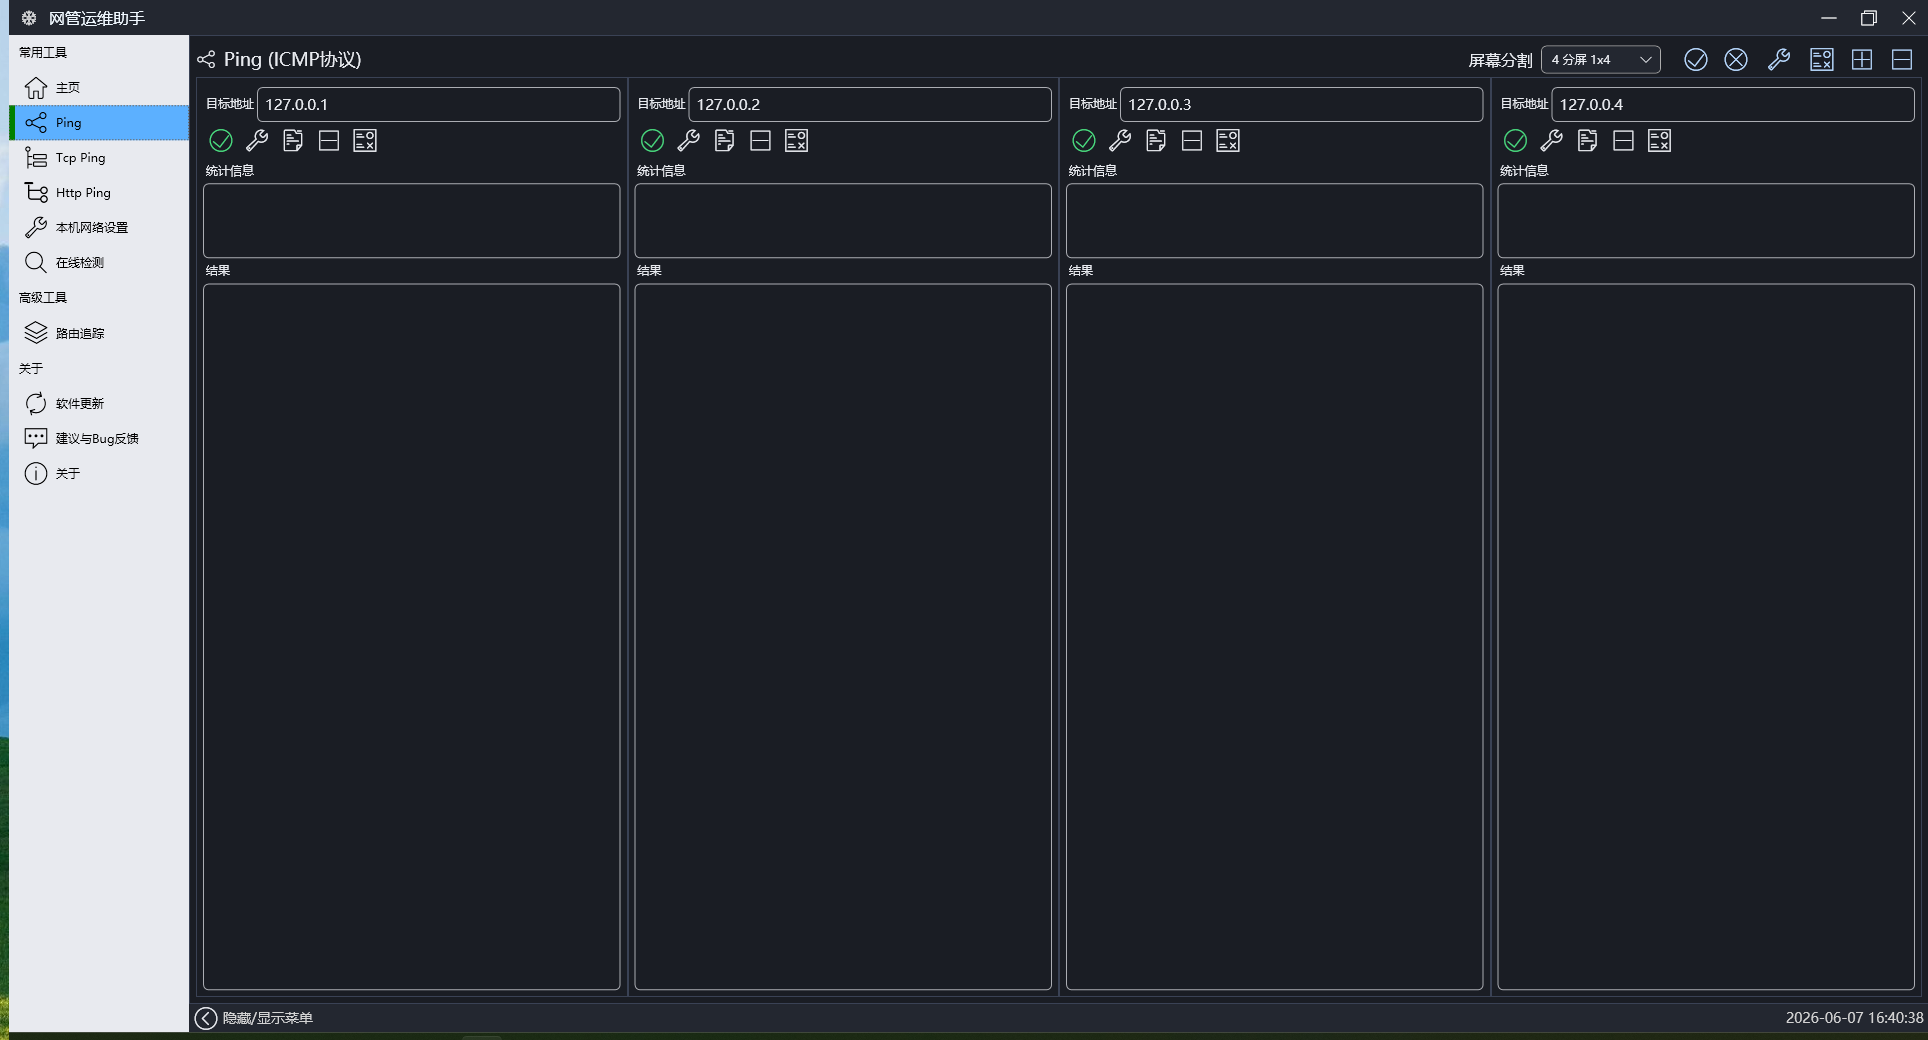Open wrench settings for 127.0.0.2 panel
This screenshot has width=1928, height=1040.
tap(689, 141)
